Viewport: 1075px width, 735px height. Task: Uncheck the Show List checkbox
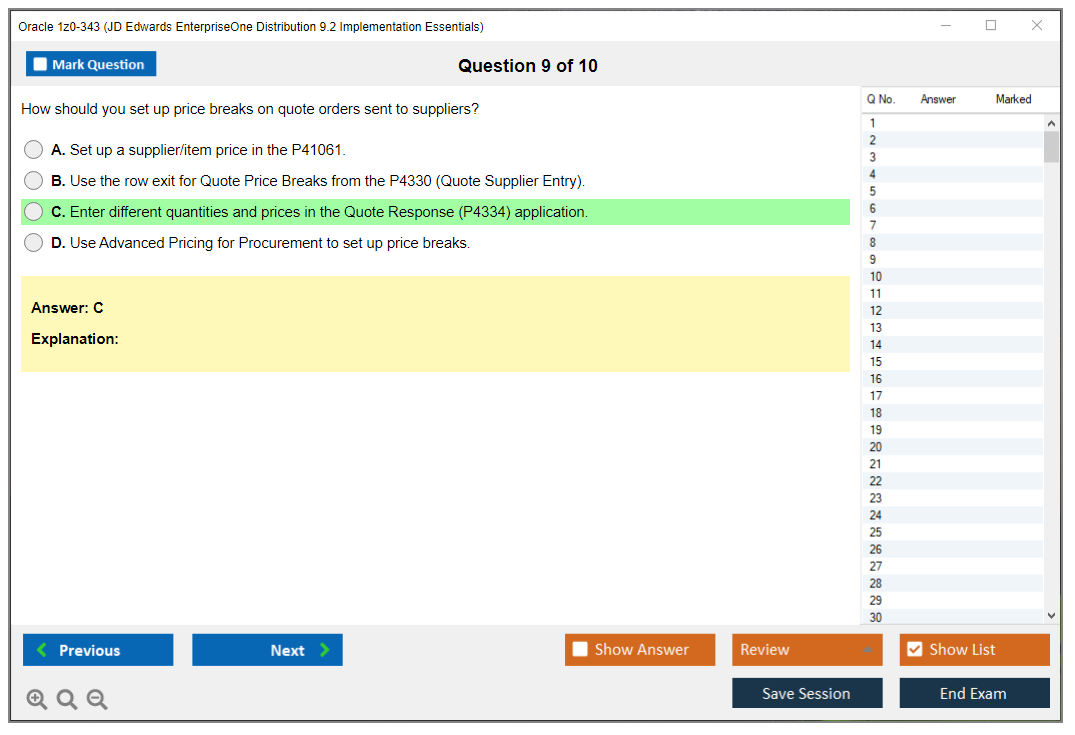(914, 650)
